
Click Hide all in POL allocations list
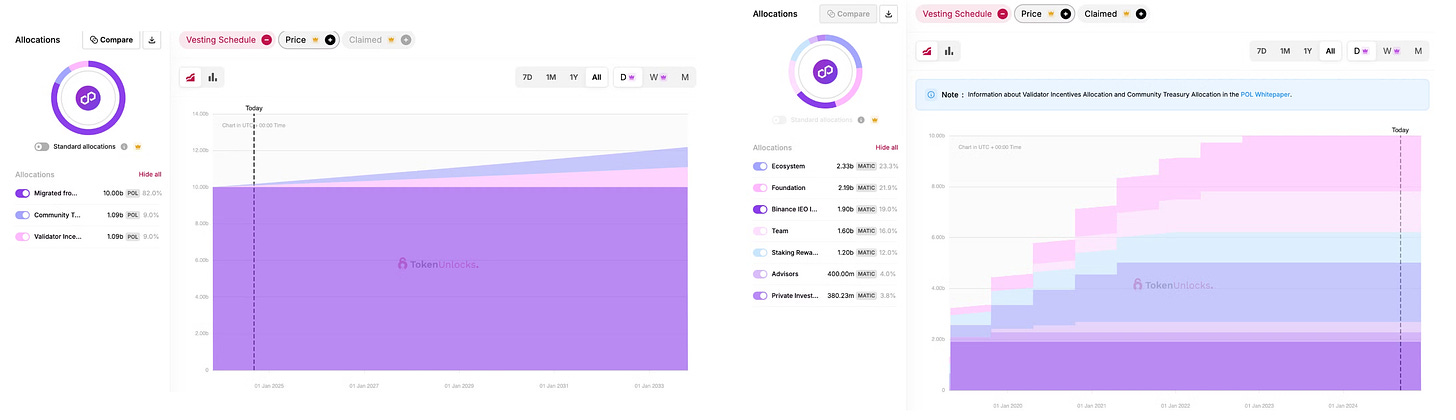tap(150, 174)
